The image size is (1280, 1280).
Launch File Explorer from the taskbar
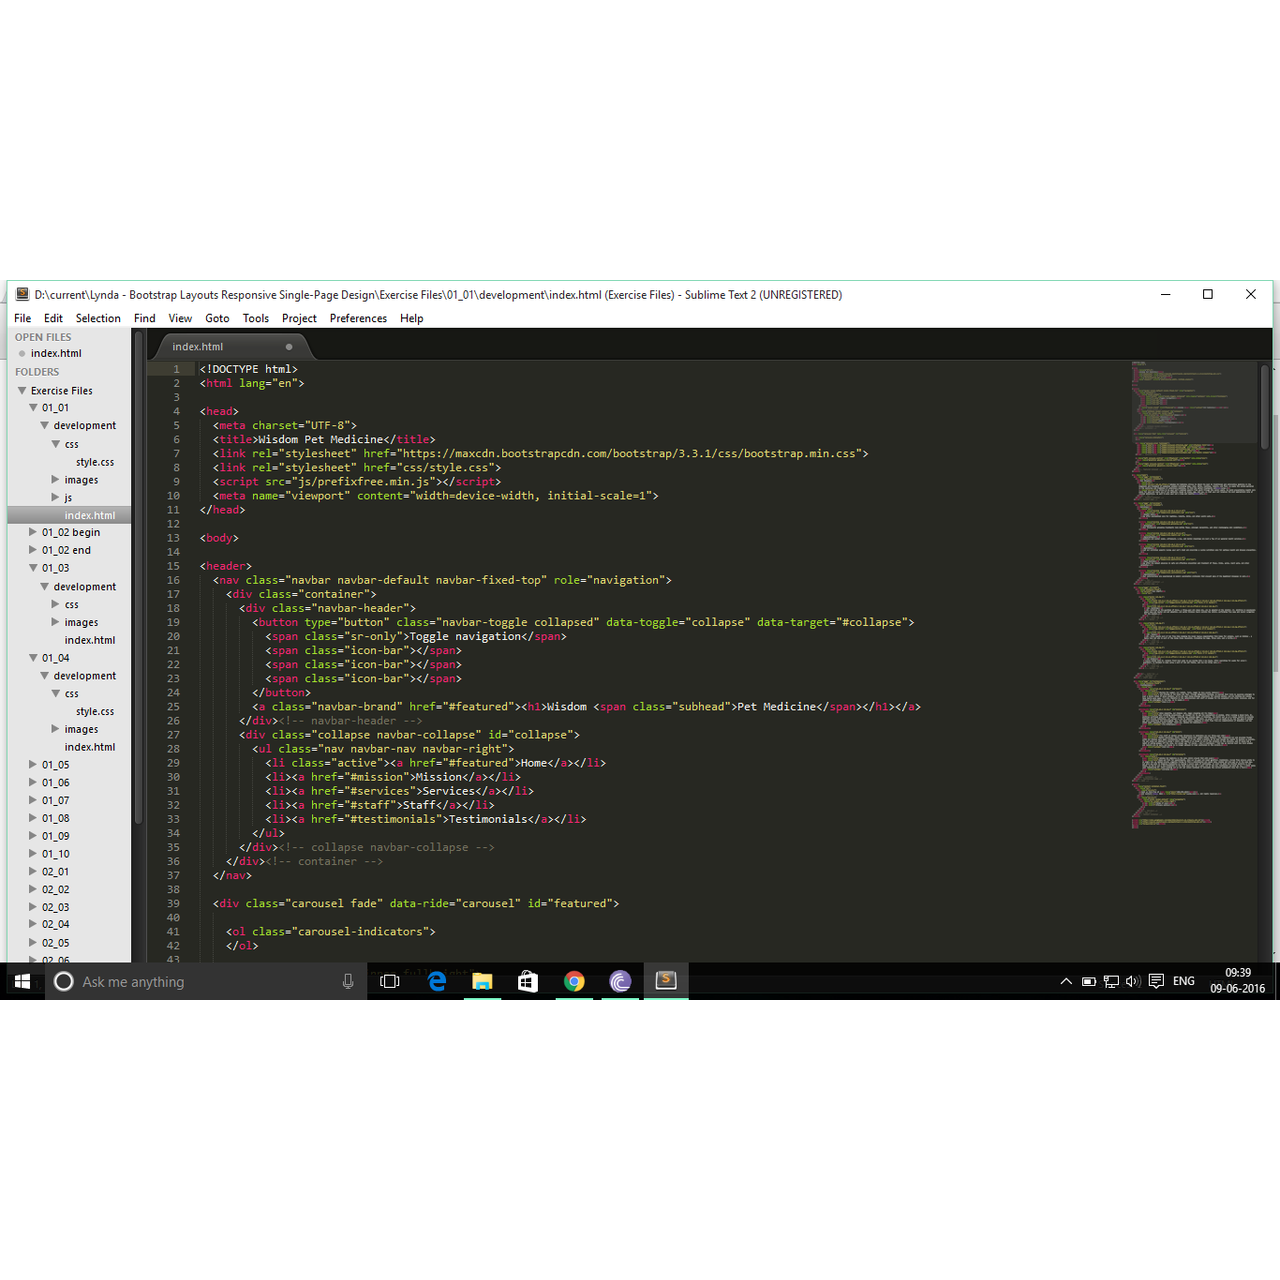pyautogui.click(x=482, y=982)
